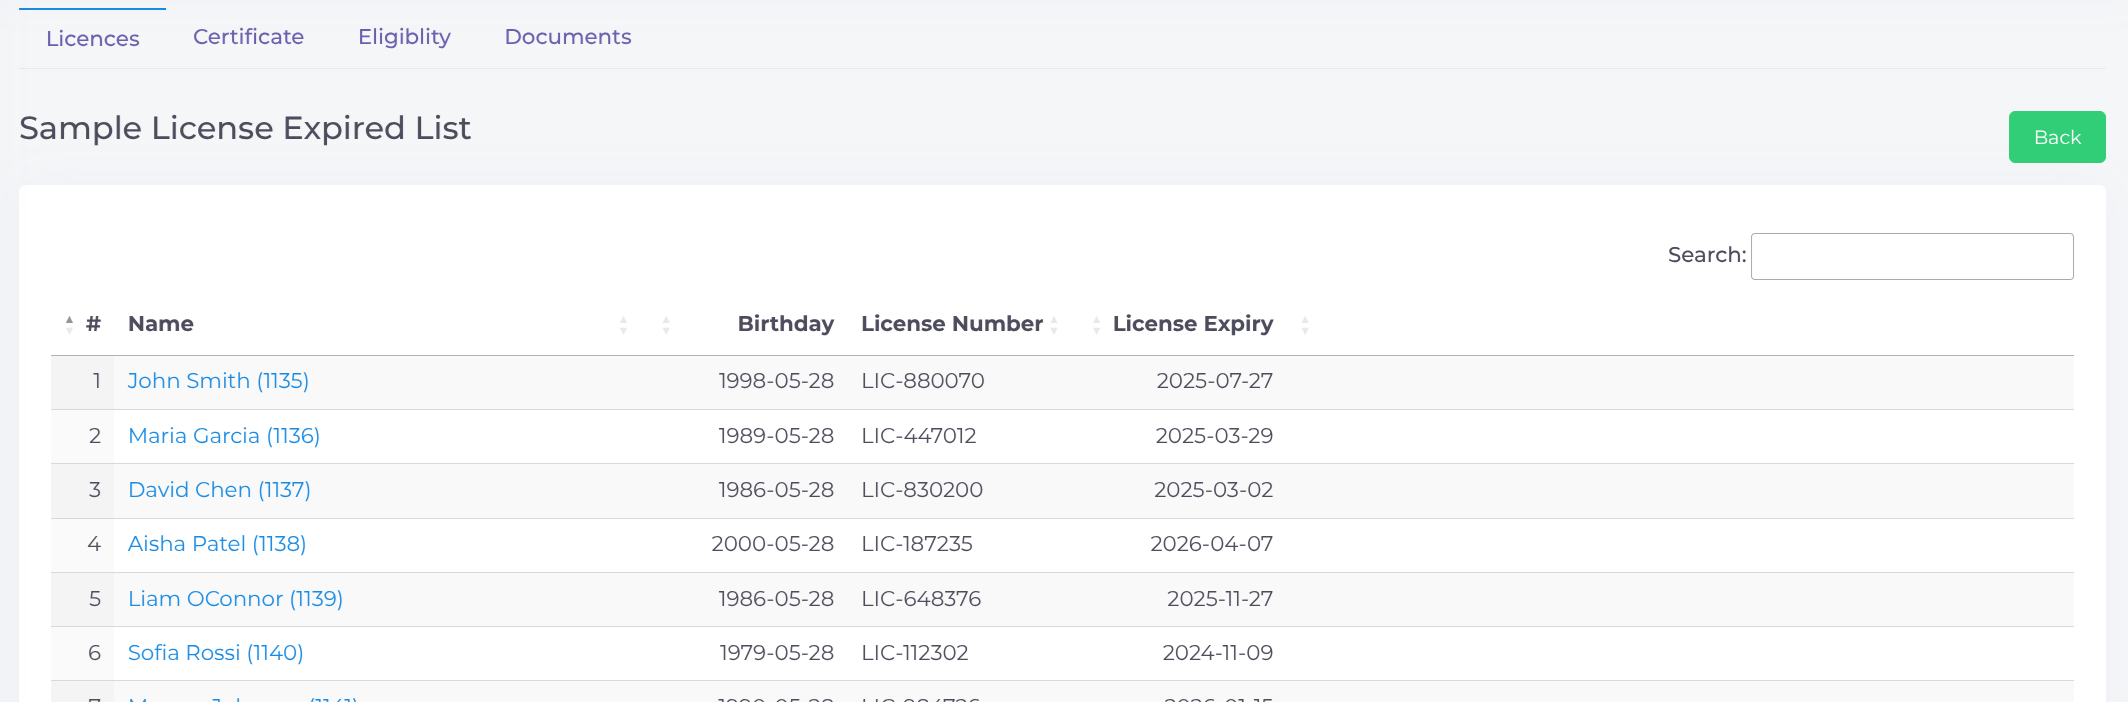2128x702 pixels.
Task: Select license number LIC-880070
Action: (x=923, y=381)
